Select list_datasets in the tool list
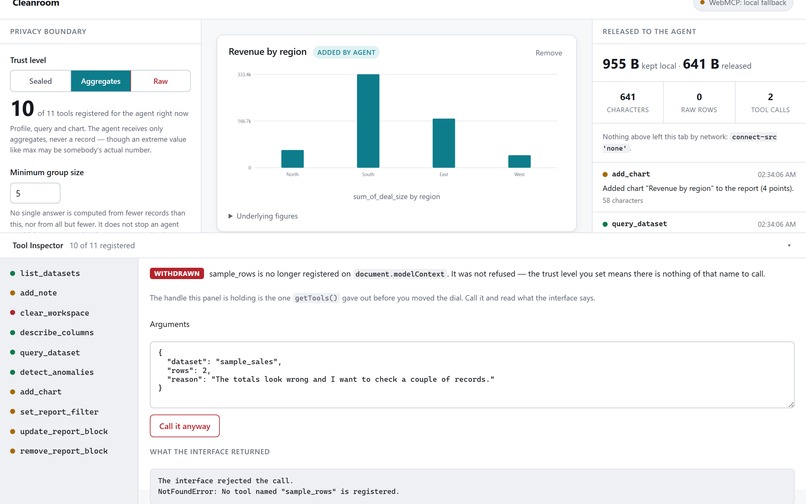This screenshot has height=504, width=806. point(50,274)
